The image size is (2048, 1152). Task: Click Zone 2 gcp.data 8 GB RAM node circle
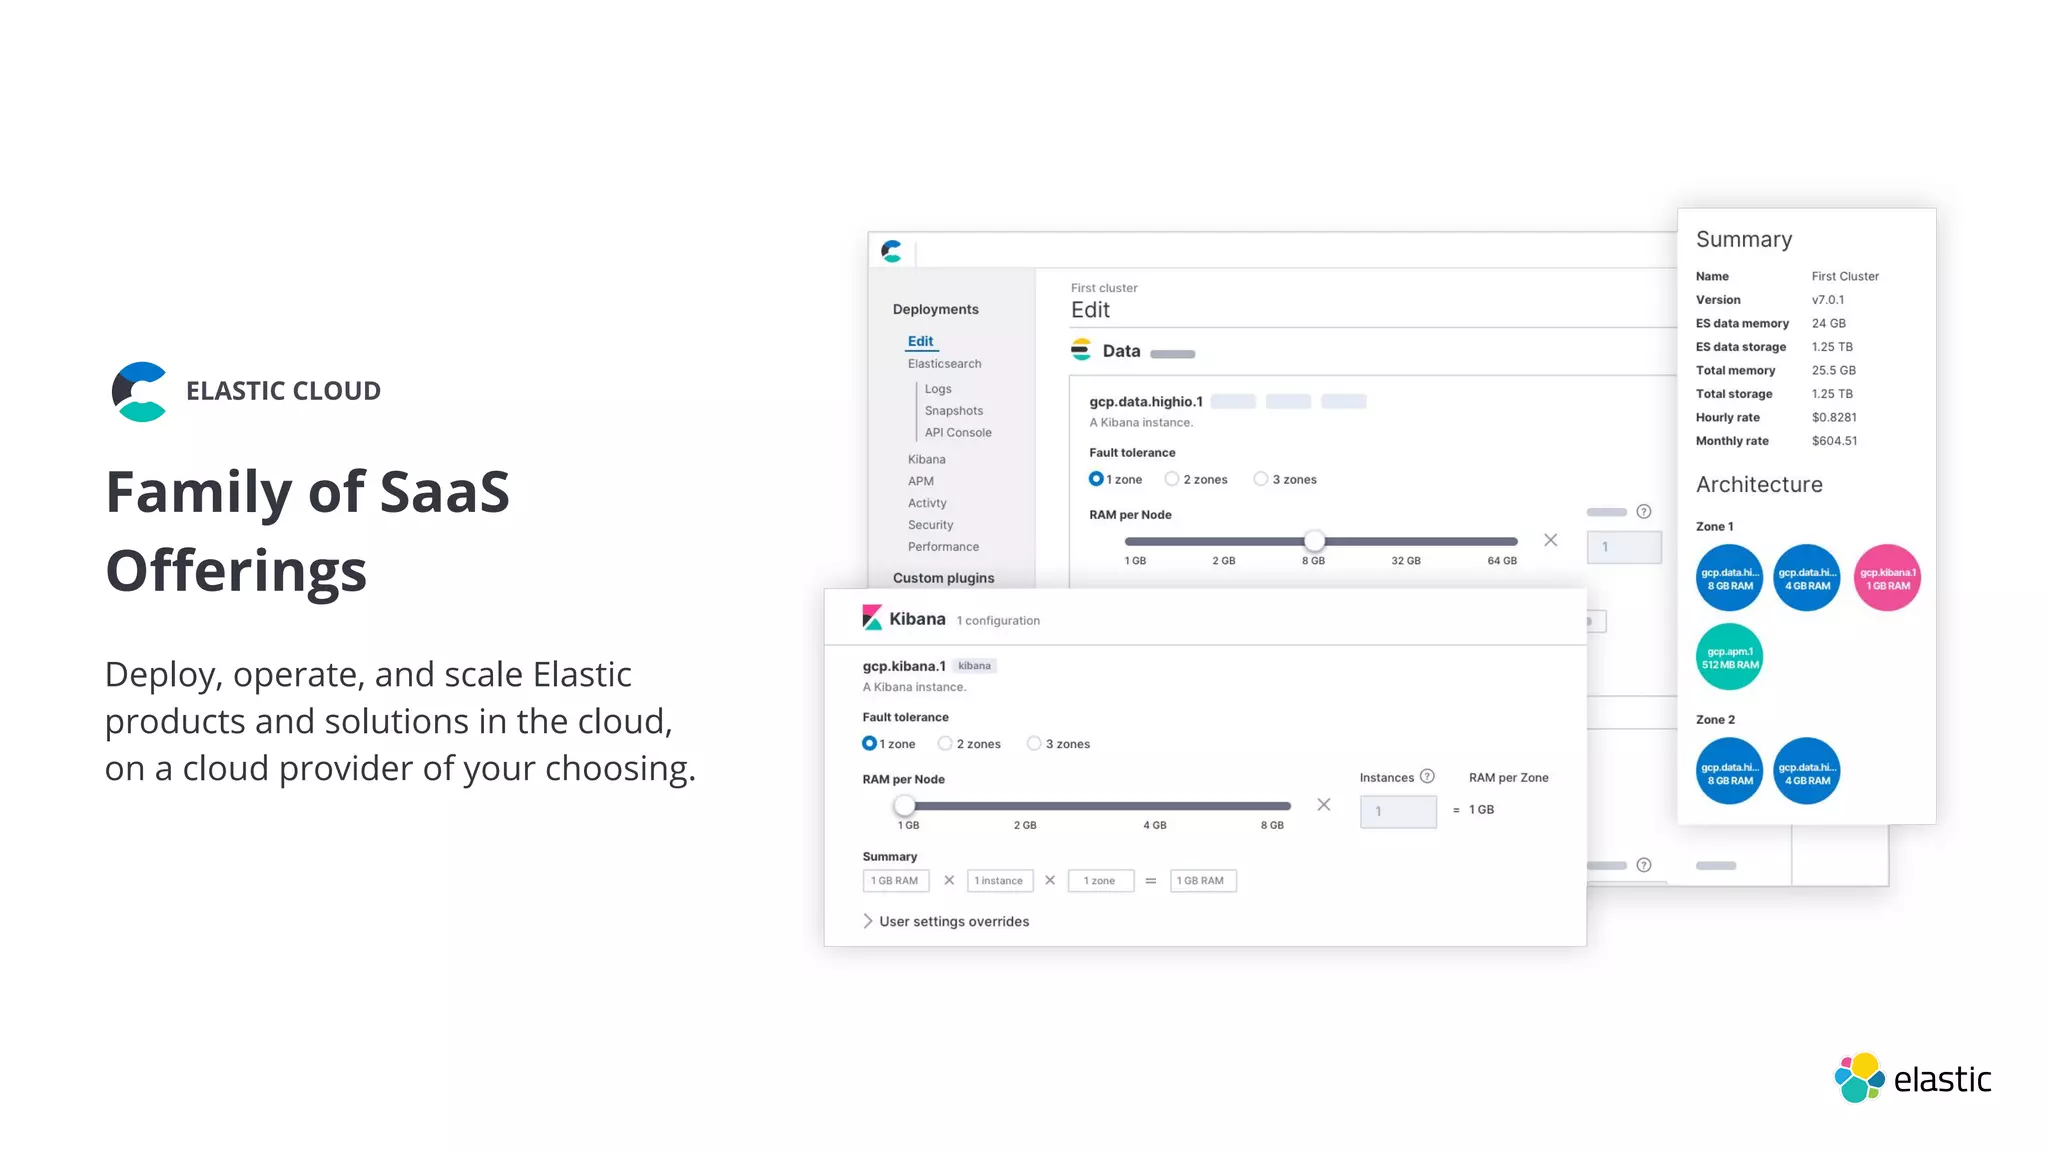pyautogui.click(x=1729, y=771)
